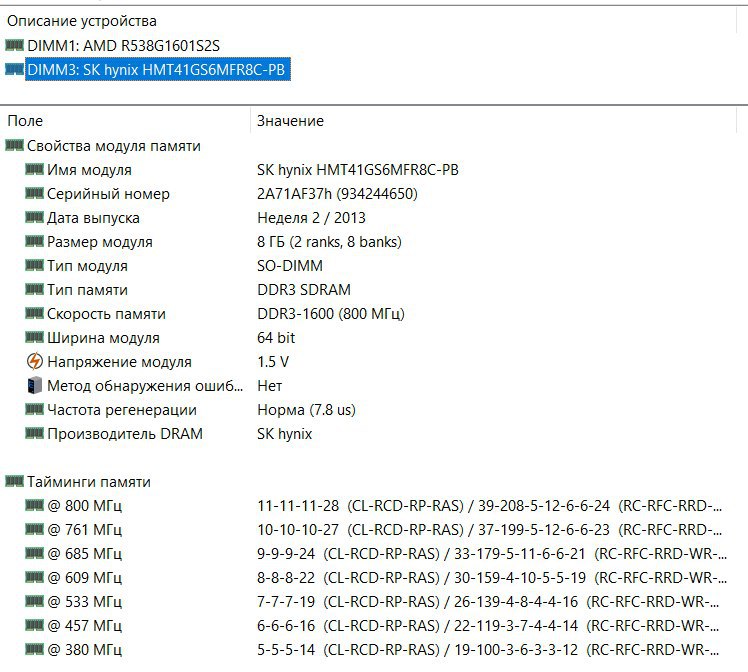The image size is (748, 672).
Task: Select the 'Производитель DRAM' field label
Action: click(x=125, y=434)
